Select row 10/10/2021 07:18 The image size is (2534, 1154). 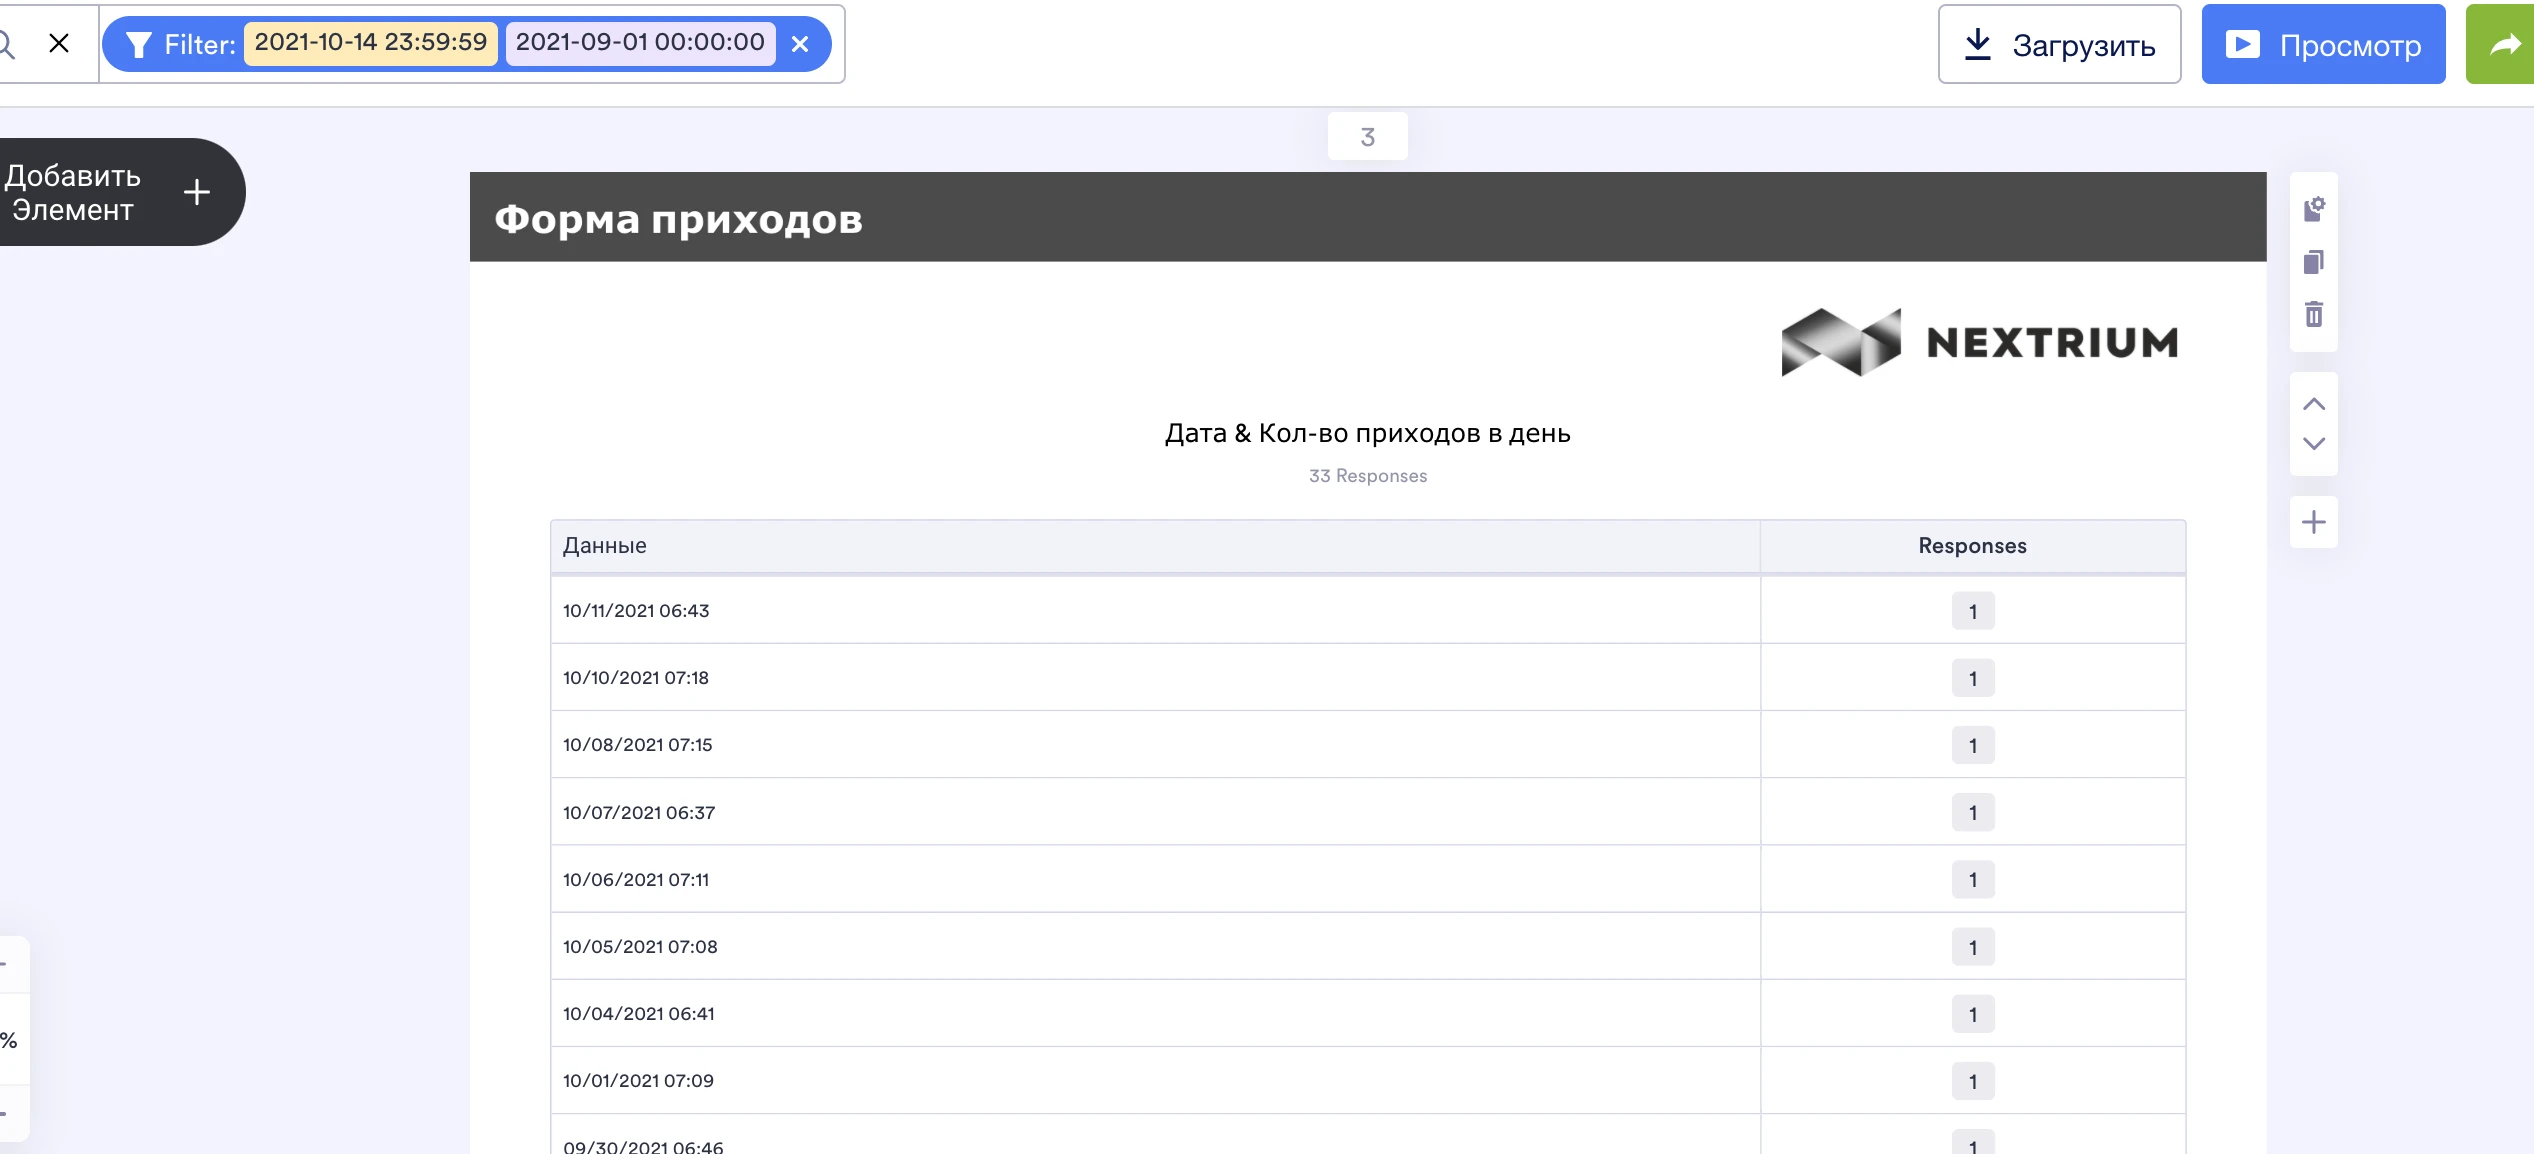(x=1367, y=677)
